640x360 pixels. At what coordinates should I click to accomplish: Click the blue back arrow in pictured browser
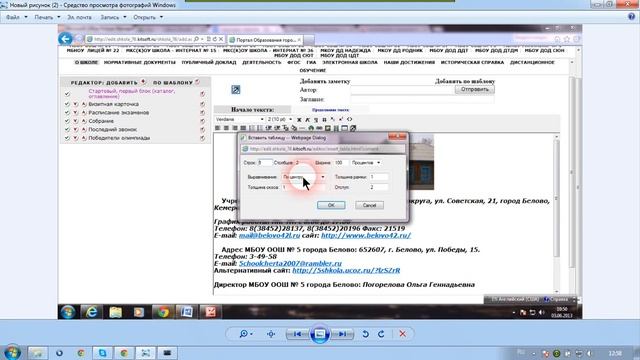pyautogui.click(x=65, y=39)
